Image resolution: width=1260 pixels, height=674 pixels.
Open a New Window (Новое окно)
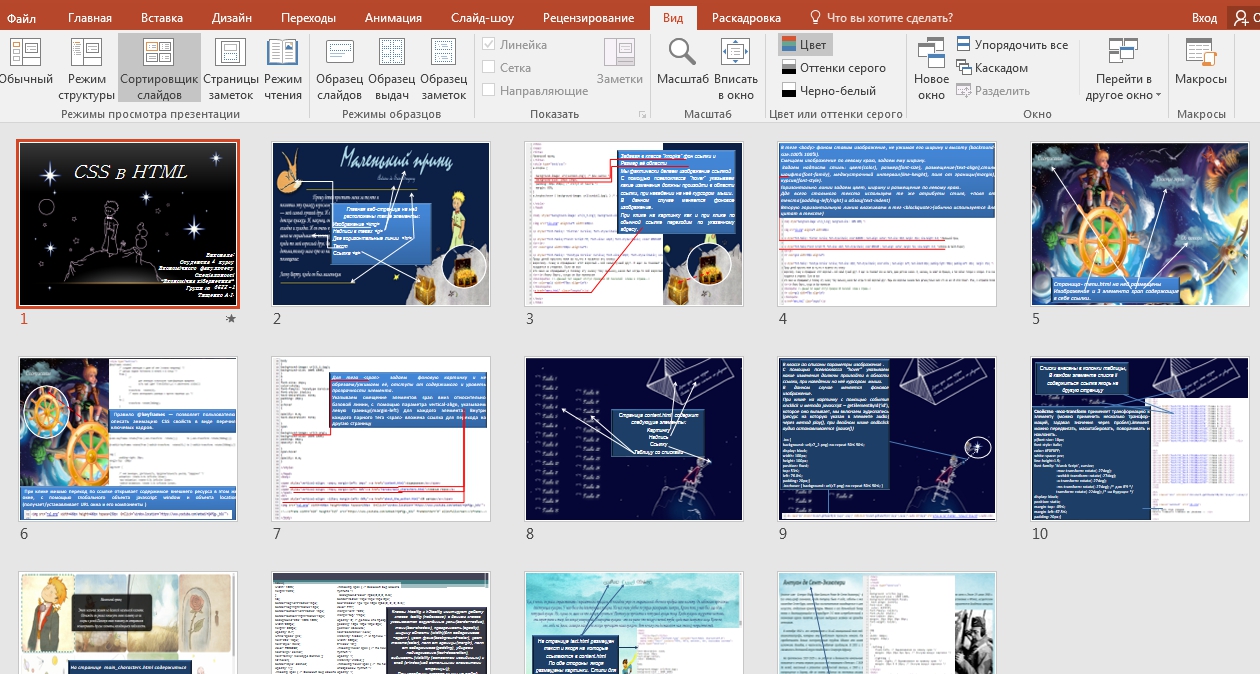931,68
